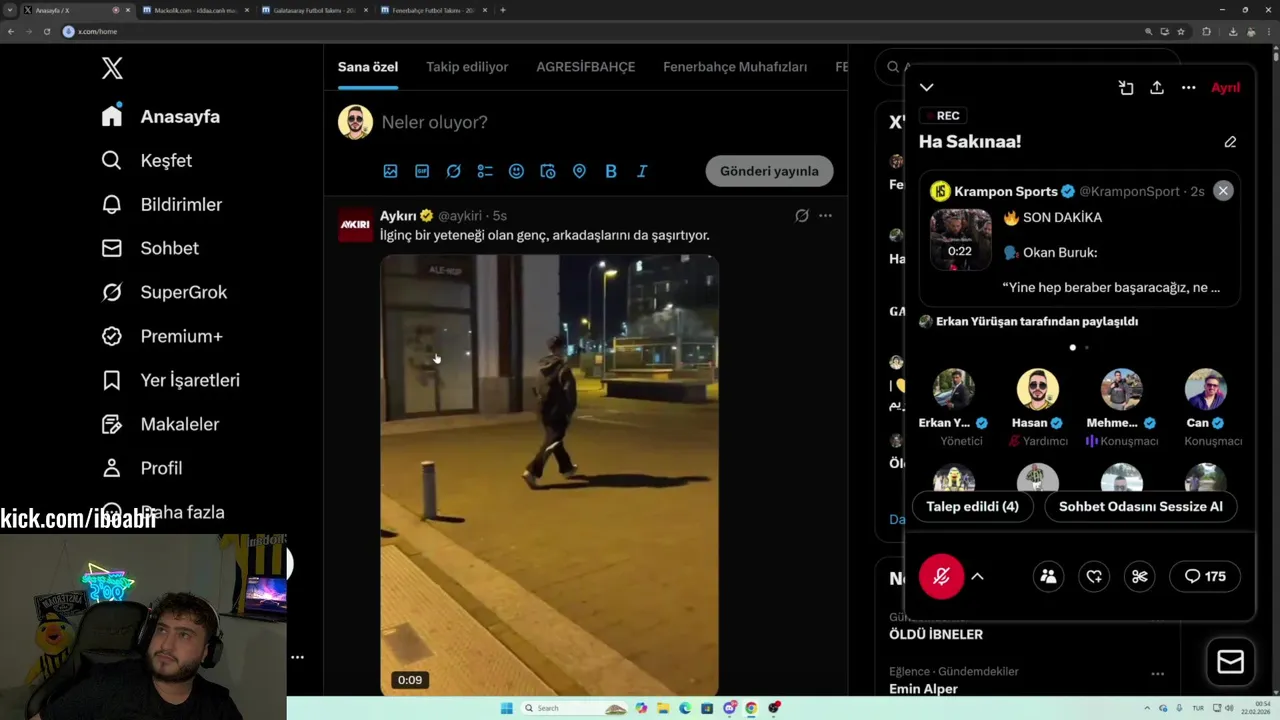Click Gönderi yayınla button
The width and height of the screenshot is (1280, 720).
[x=769, y=171]
